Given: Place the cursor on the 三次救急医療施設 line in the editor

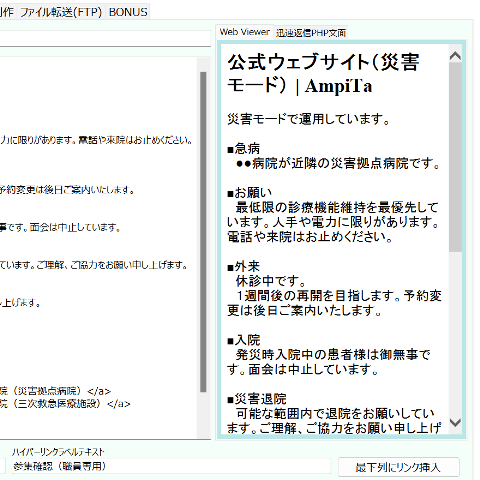Looking at the screenshot, I should click(x=65, y=404).
